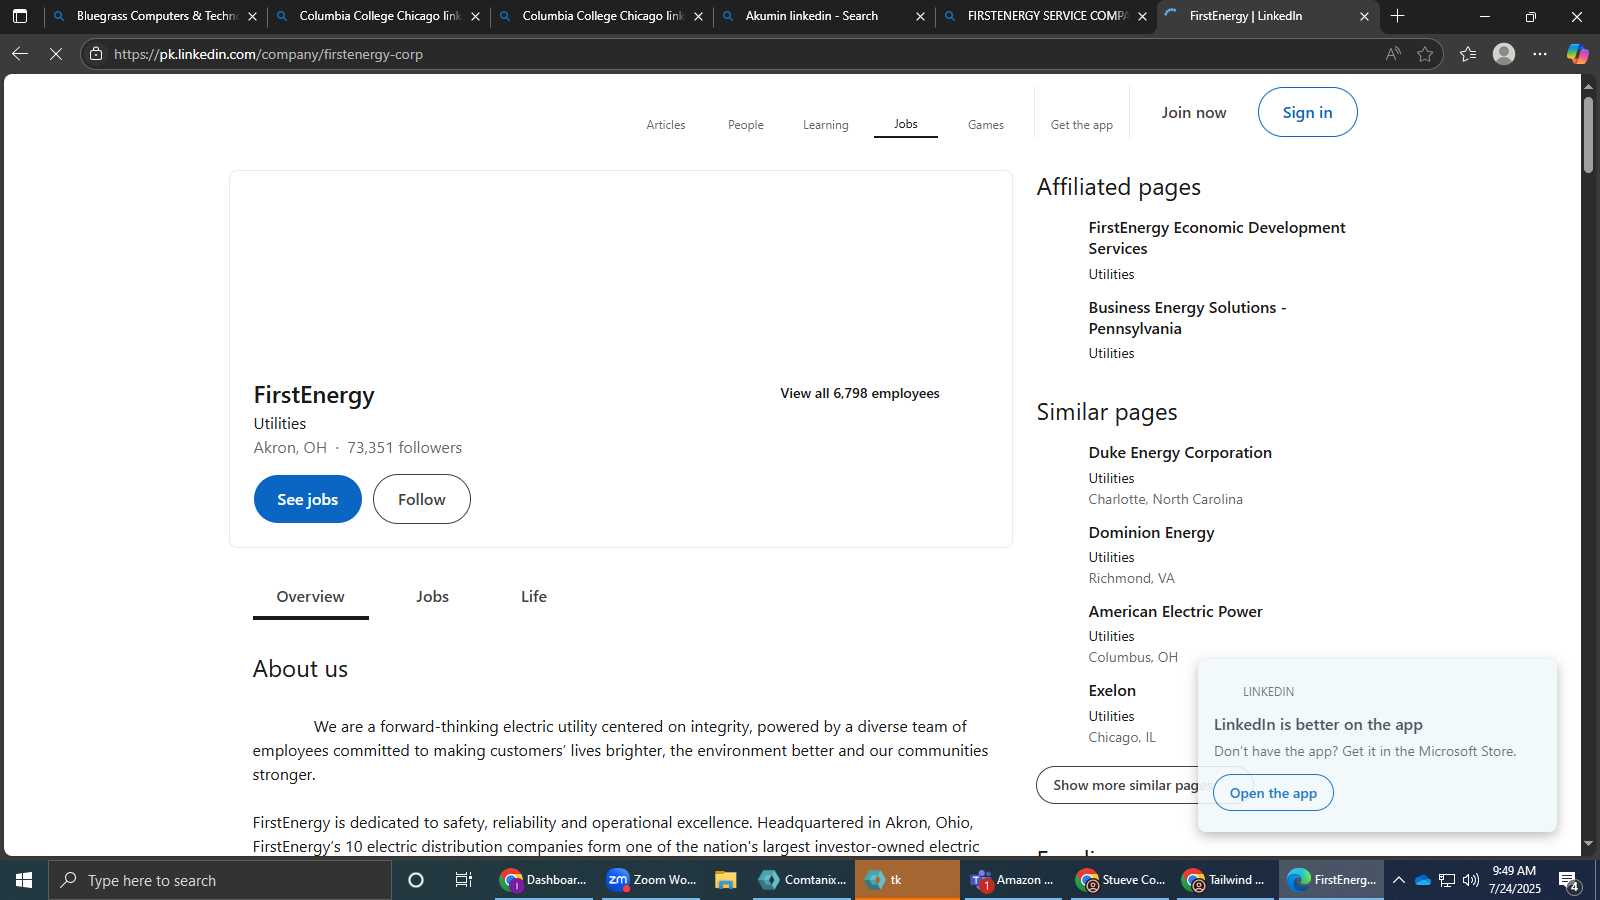The height and width of the screenshot is (900, 1600).
Task: Open Dominion Energy page
Action: pyautogui.click(x=1151, y=533)
